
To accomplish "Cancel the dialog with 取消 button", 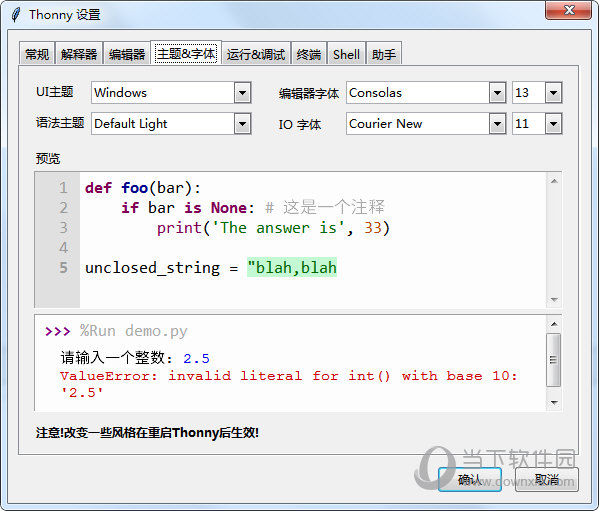I will click(x=547, y=479).
